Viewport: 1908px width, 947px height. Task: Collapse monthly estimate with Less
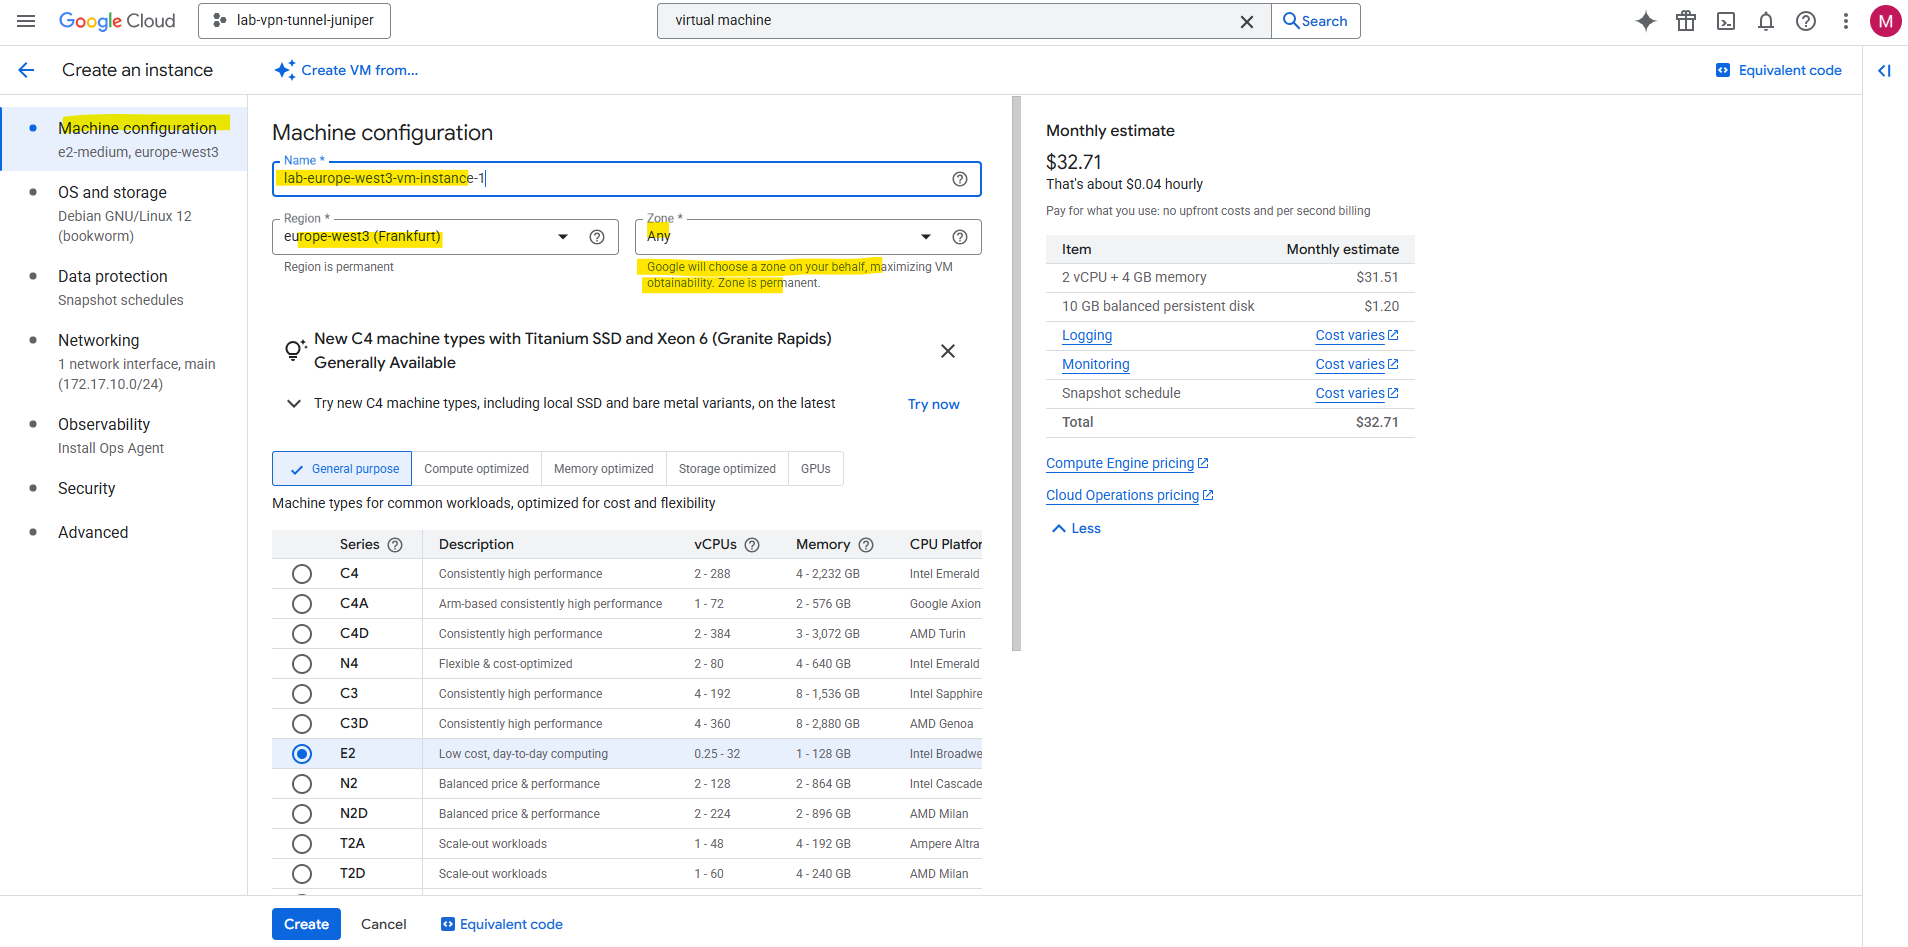(1076, 528)
